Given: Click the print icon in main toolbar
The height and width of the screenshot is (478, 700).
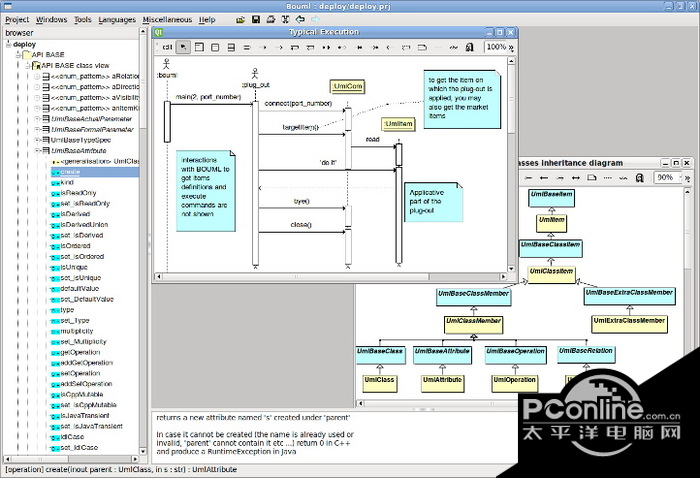Looking at the screenshot, I should click(272, 19).
